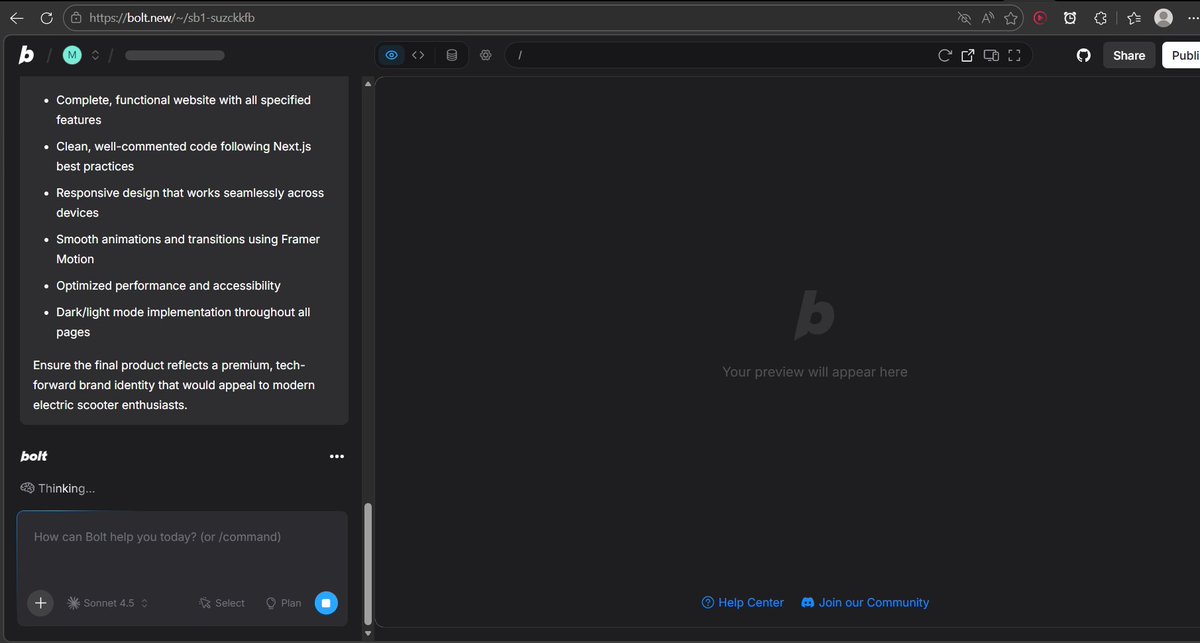
Task: Open browser settings and more menu
Action: [x=1192, y=18]
